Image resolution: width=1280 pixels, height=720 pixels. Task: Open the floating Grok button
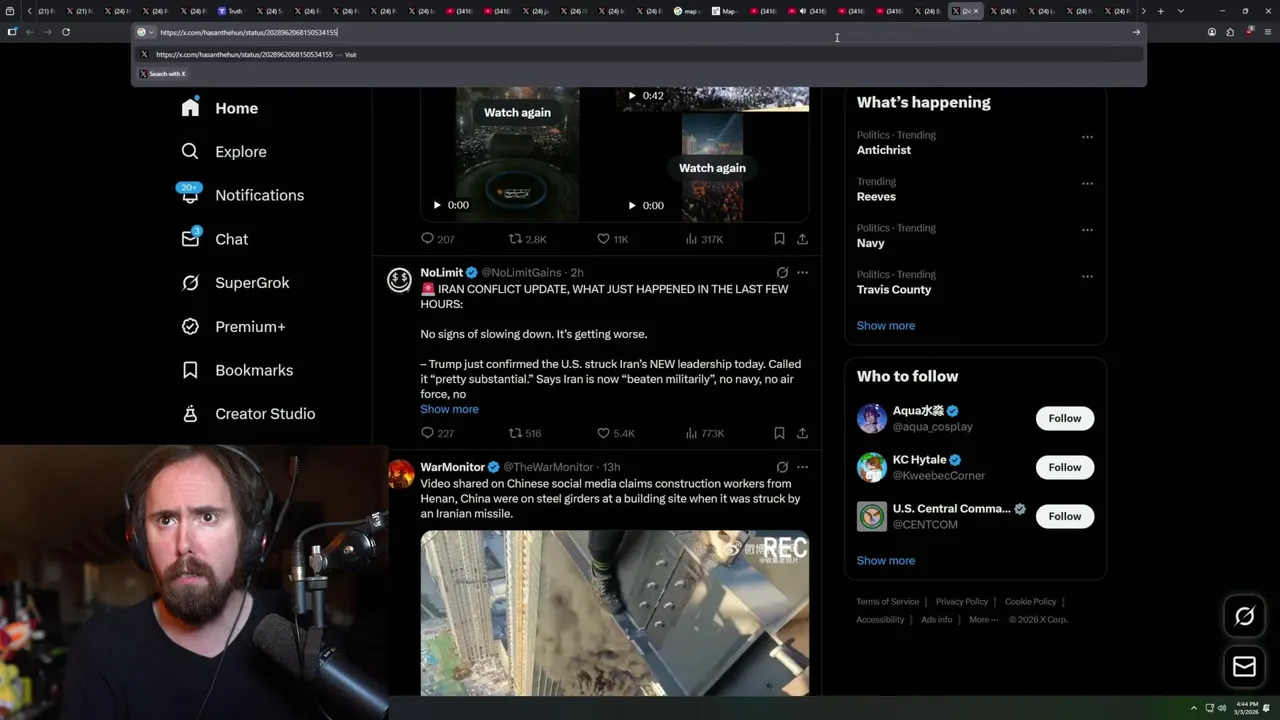click(1244, 616)
